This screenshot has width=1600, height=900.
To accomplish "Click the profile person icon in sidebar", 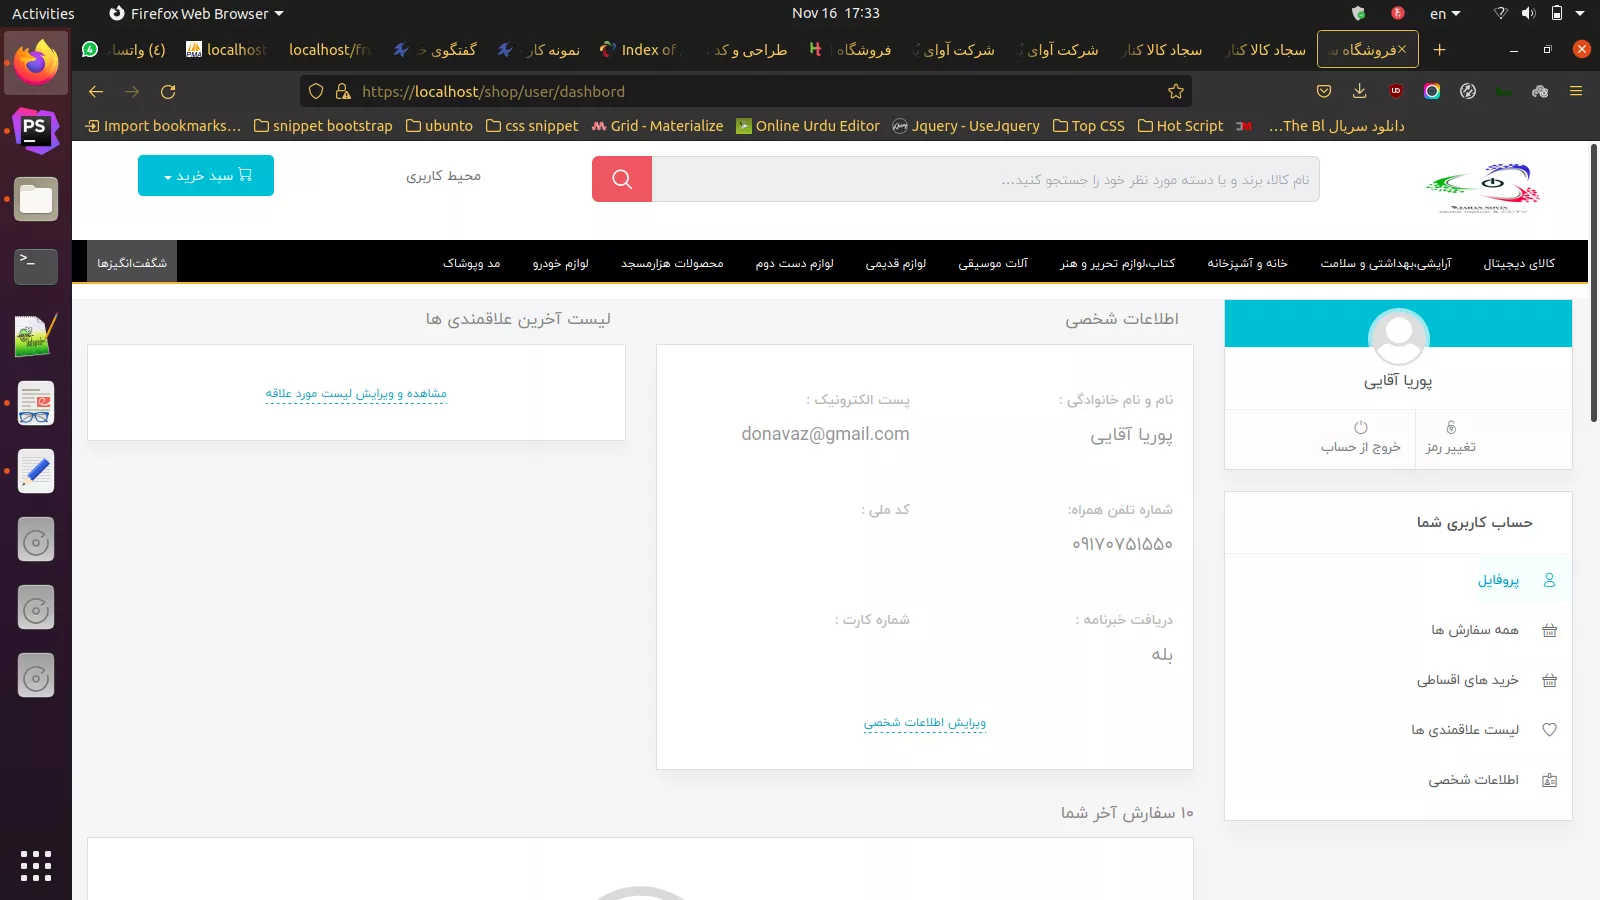I will [1549, 580].
